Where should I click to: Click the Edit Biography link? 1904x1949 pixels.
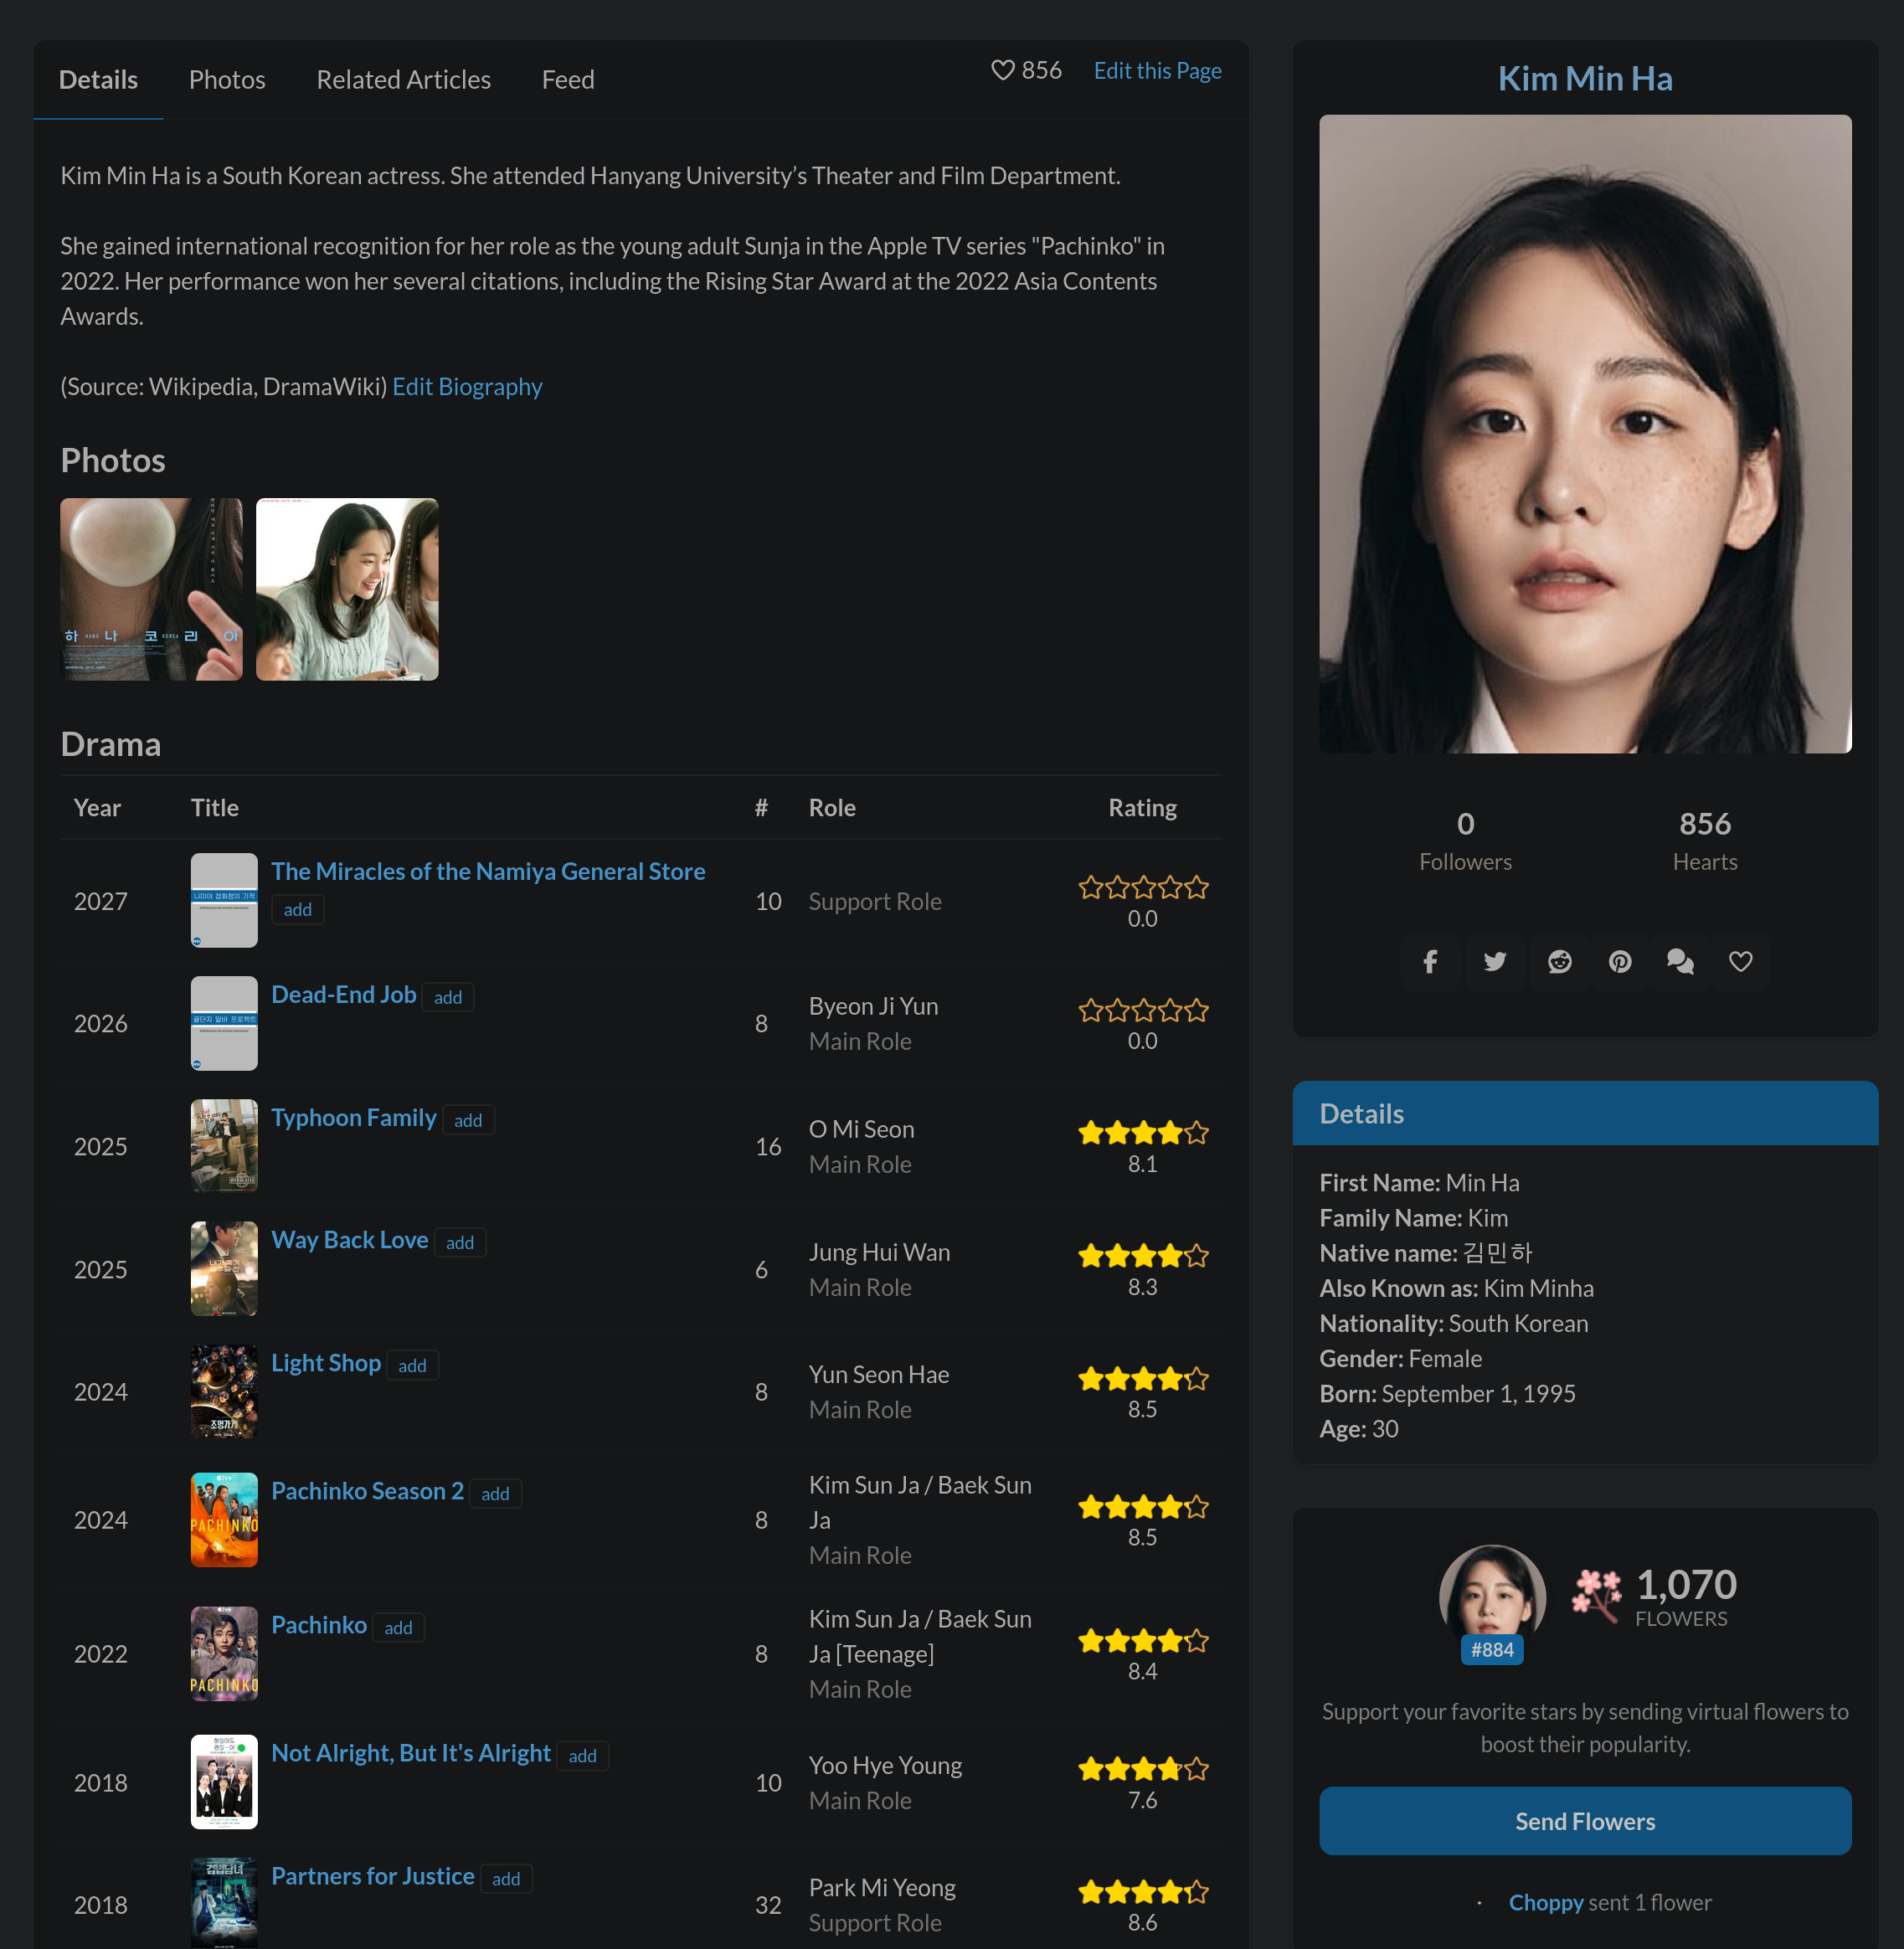point(467,386)
